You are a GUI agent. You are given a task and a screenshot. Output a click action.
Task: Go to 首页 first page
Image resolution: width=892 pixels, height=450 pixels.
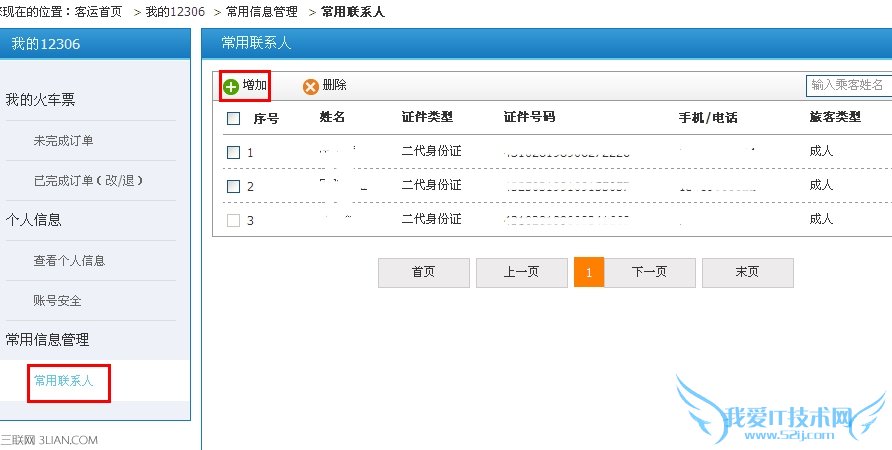[x=424, y=273]
